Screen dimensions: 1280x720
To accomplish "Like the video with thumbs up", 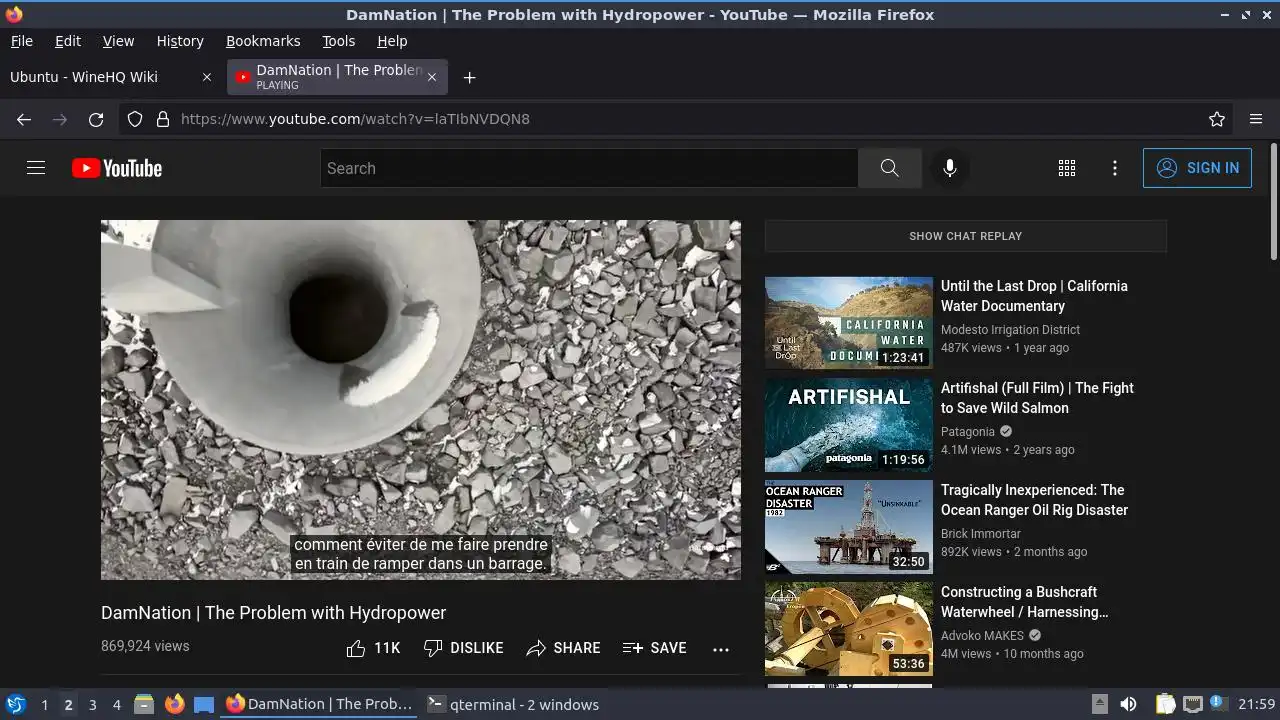I will tap(373, 648).
